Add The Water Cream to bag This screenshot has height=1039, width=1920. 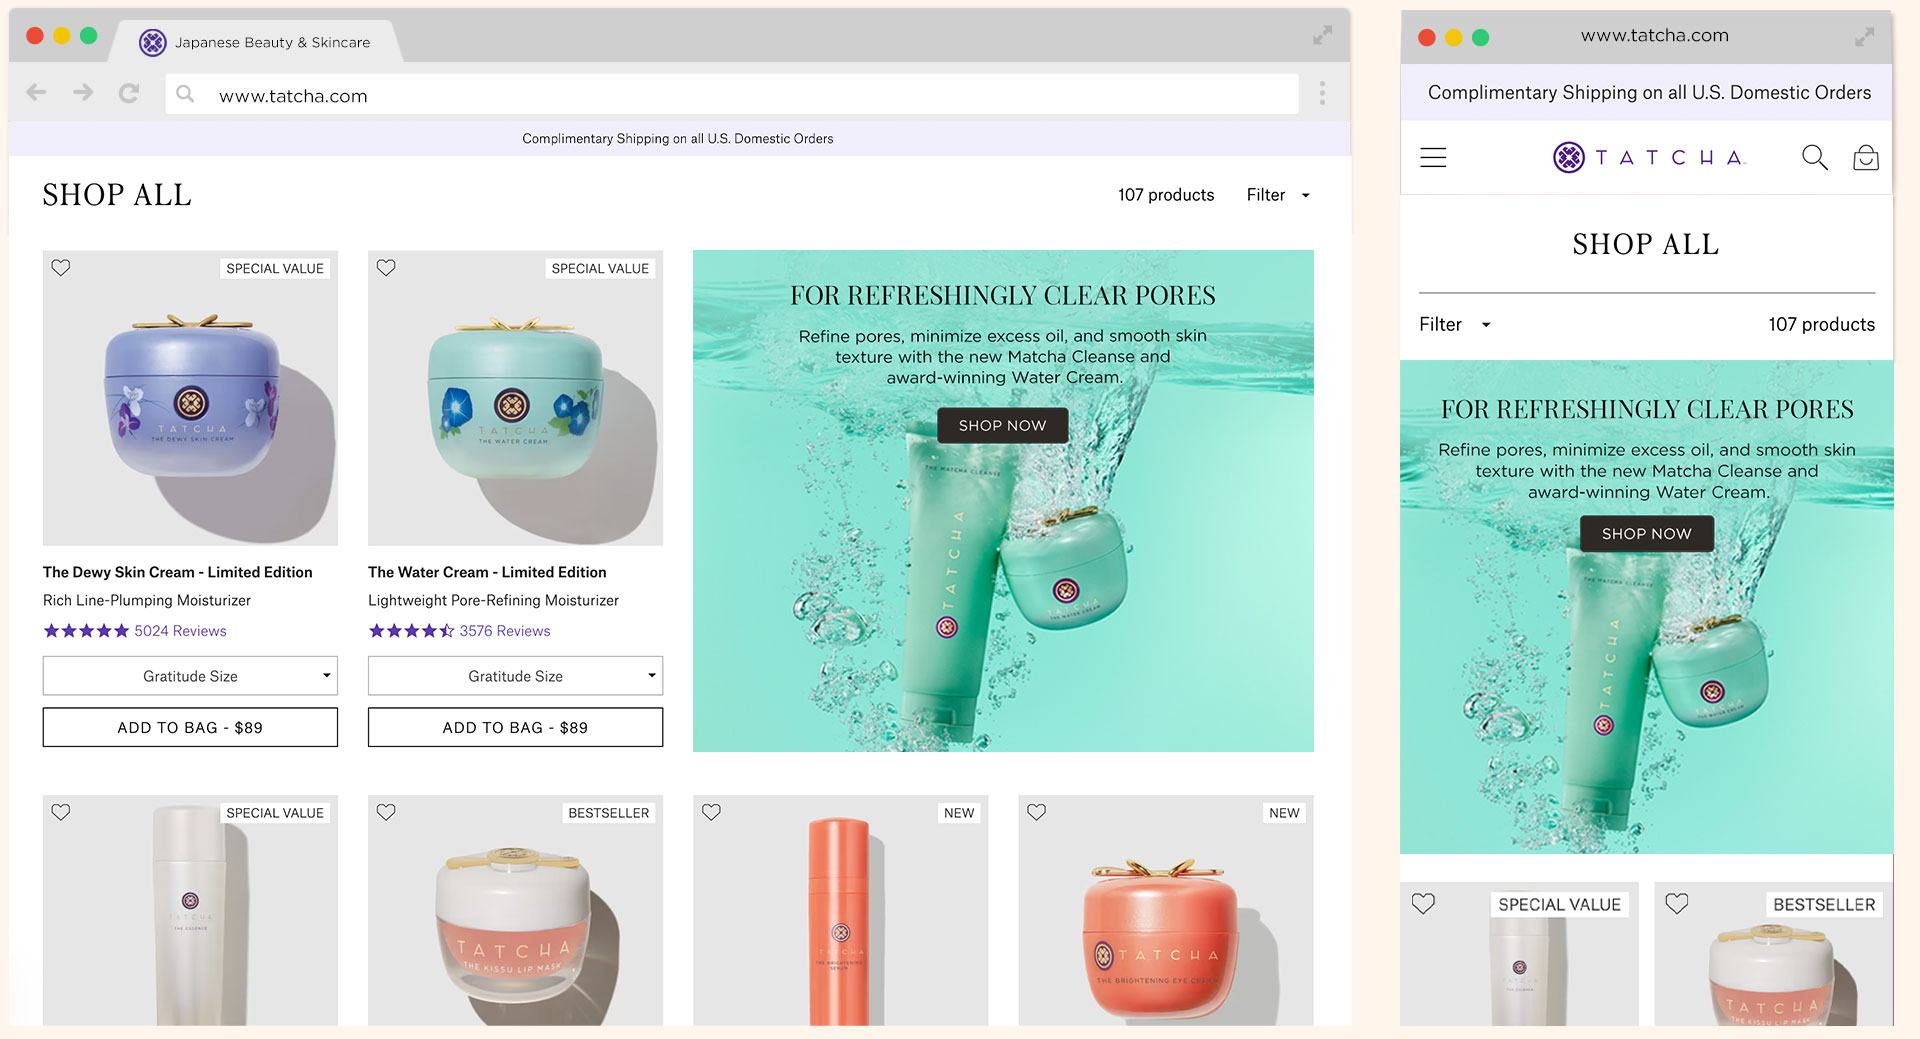coord(515,727)
